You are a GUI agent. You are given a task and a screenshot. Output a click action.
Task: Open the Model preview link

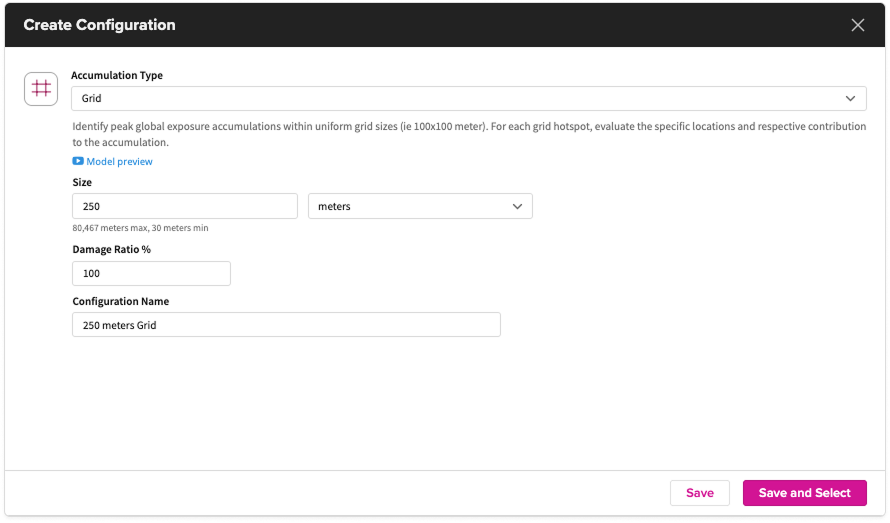click(x=119, y=161)
